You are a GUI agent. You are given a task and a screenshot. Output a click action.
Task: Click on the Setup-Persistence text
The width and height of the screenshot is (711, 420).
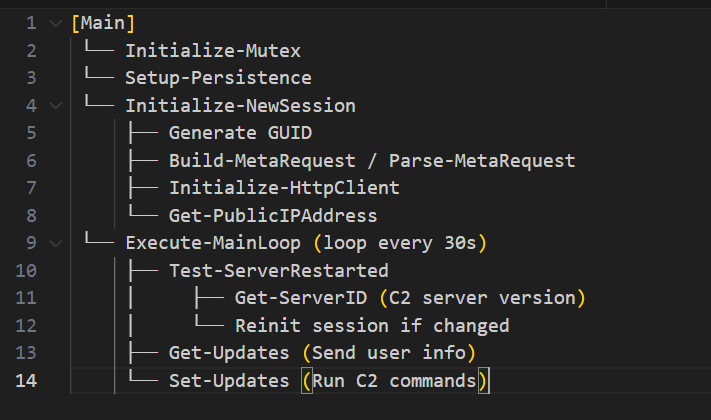[218, 78]
